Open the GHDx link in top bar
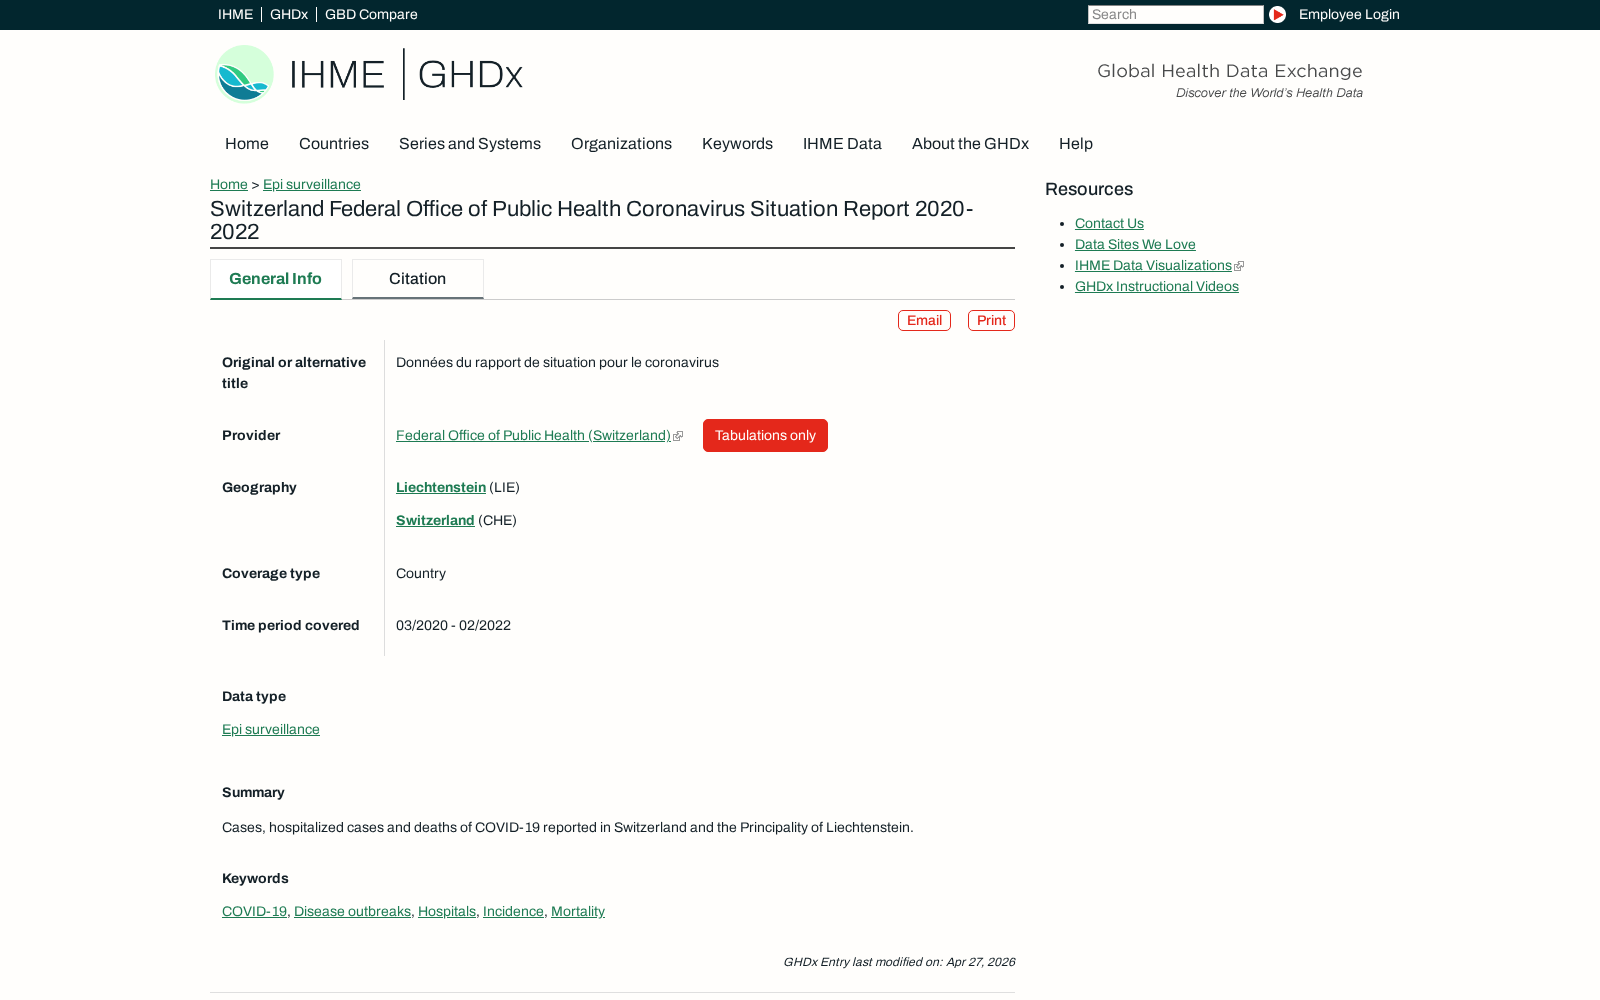Viewport: 1600px width, 1000px height. (x=289, y=14)
